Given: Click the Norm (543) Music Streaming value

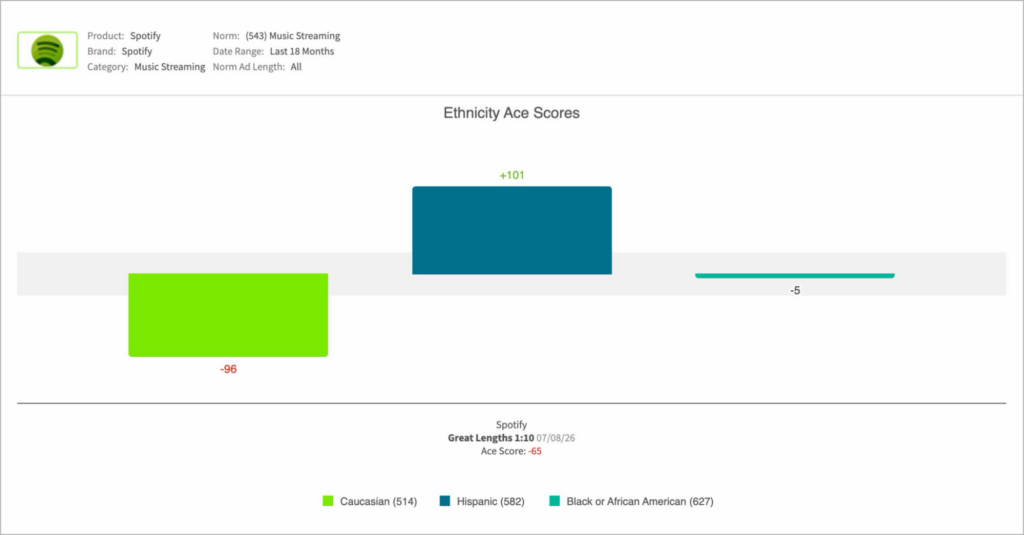Looking at the screenshot, I should pyautogui.click(x=293, y=36).
